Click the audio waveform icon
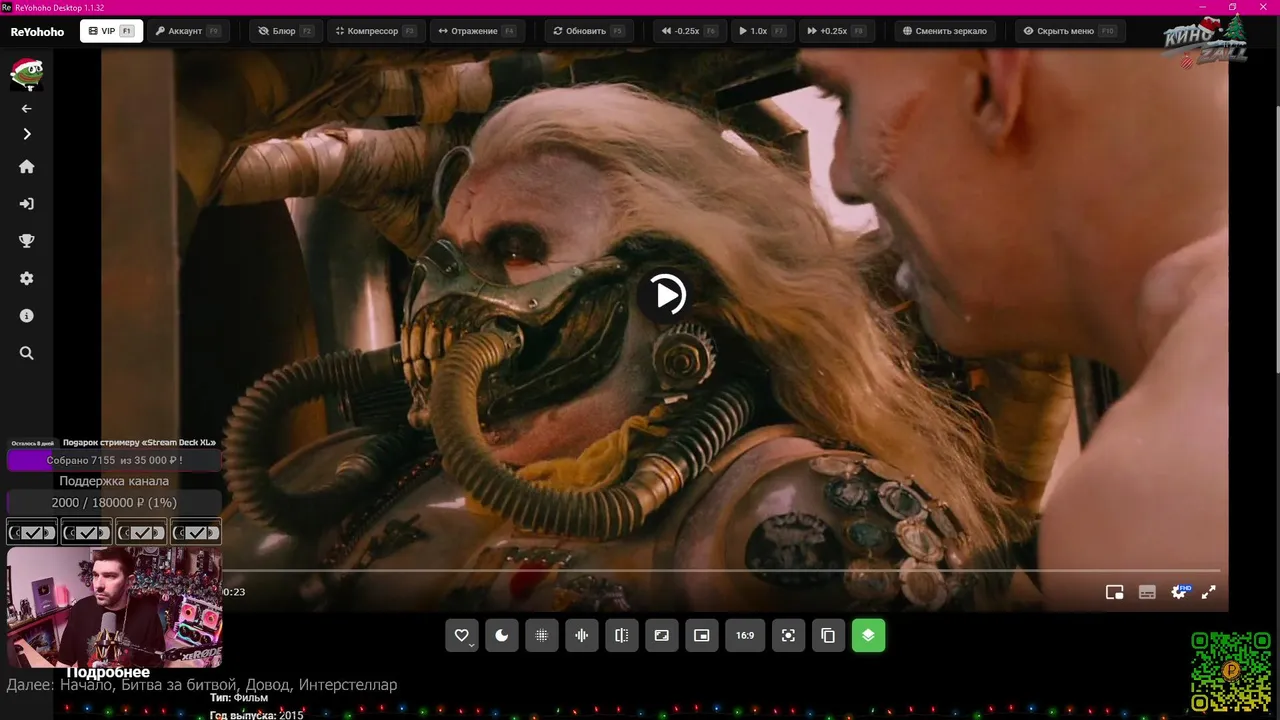 pyautogui.click(x=582, y=635)
